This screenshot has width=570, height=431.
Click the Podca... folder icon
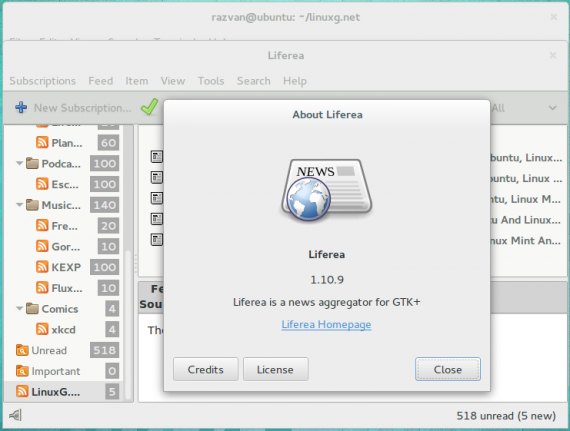click(x=32, y=163)
